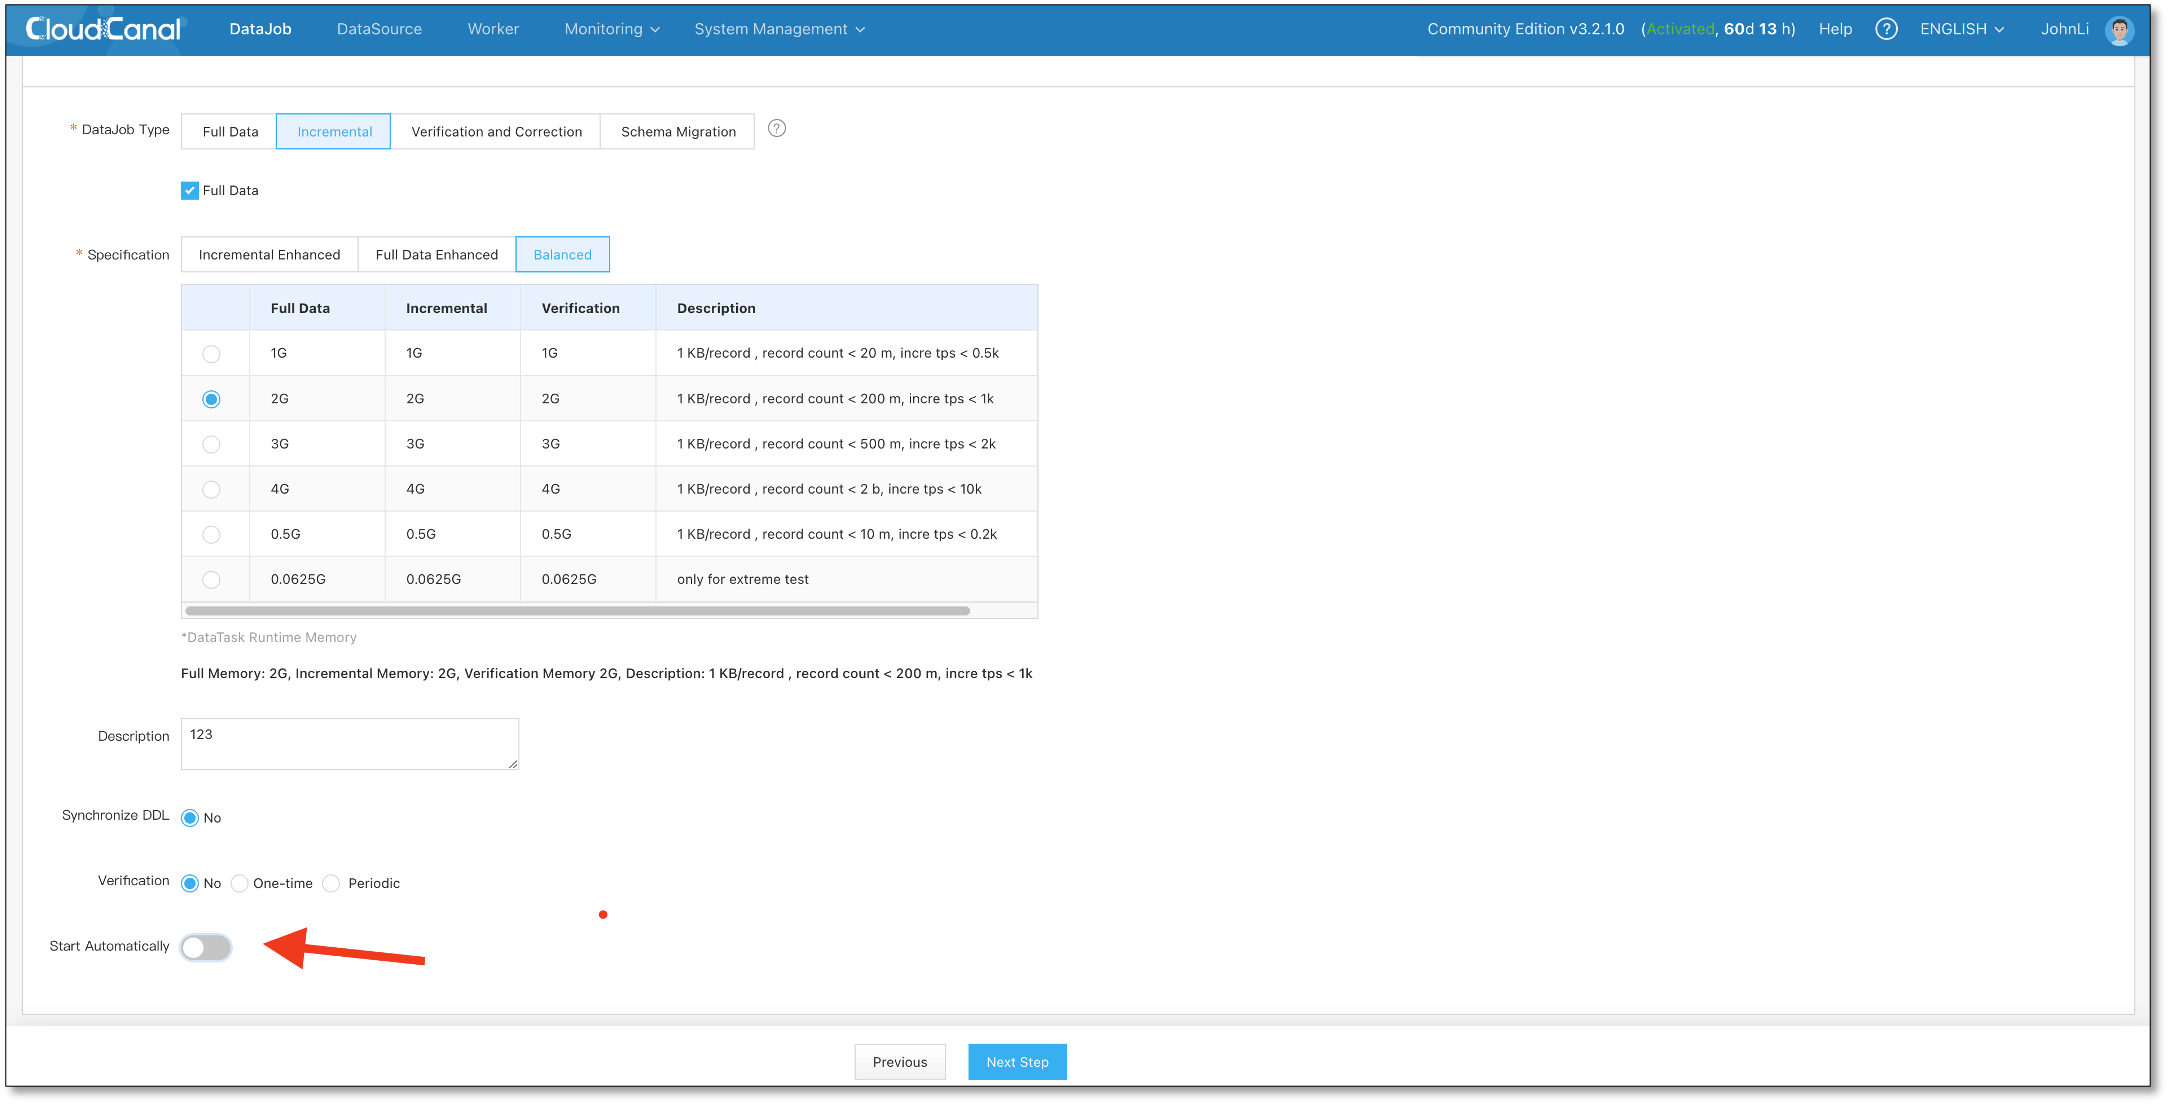Expand the Monitoring menu dropdown
This screenshot has width=2168, height=1106.
[x=611, y=29]
